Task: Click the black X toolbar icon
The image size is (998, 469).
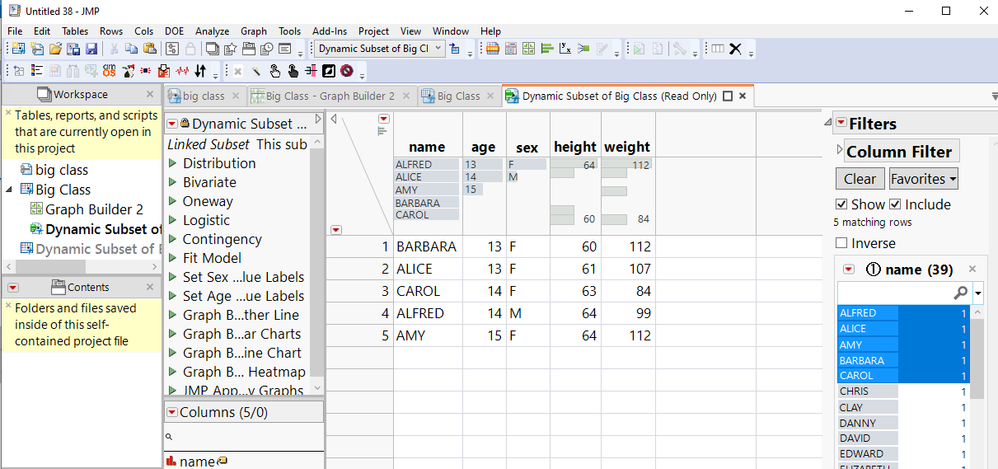Action: [735, 49]
